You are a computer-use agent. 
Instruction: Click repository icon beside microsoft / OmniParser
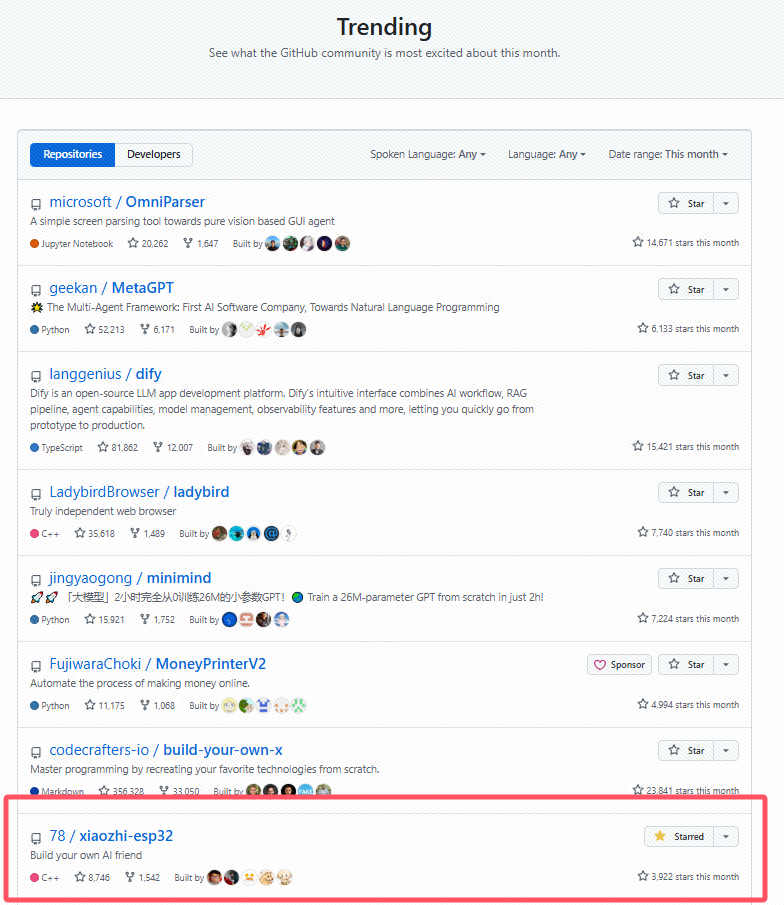(36, 204)
